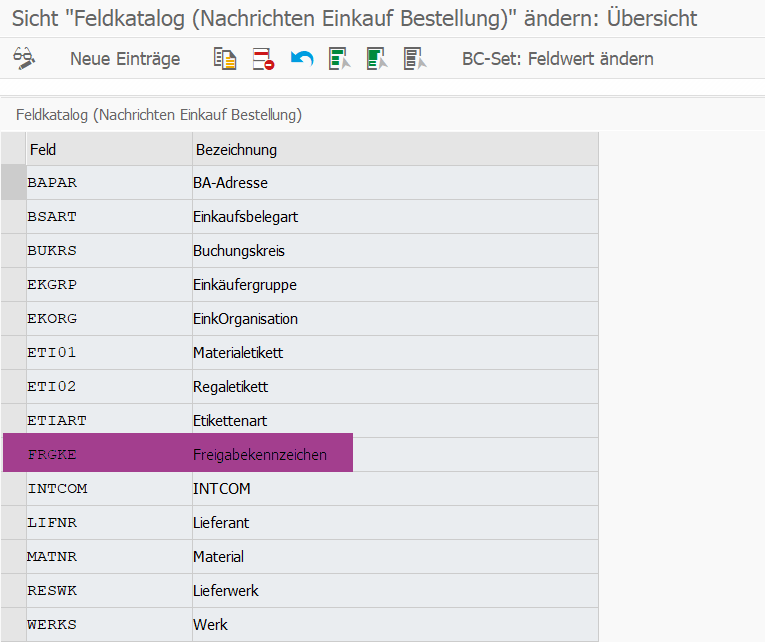The image size is (765, 642).
Task: Select row marker for BAPAR
Action: [13, 182]
